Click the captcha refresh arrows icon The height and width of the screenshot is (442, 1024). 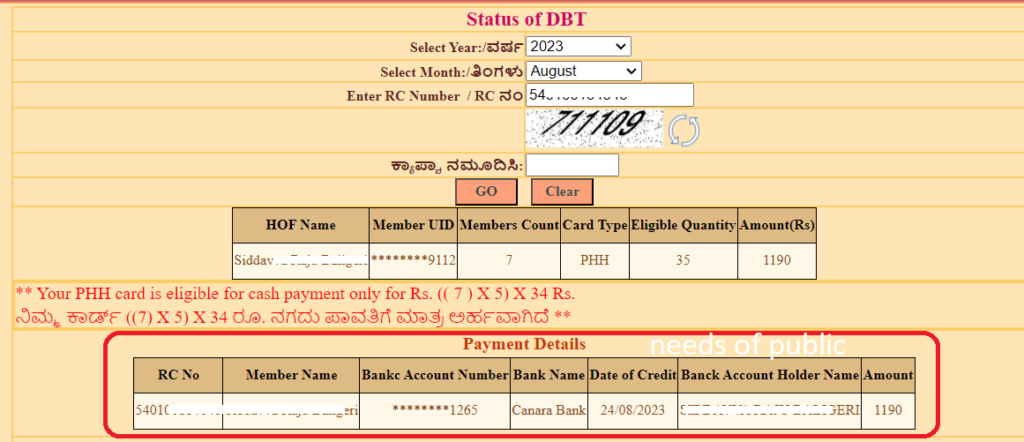pyautogui.click(x=683, y=130)
